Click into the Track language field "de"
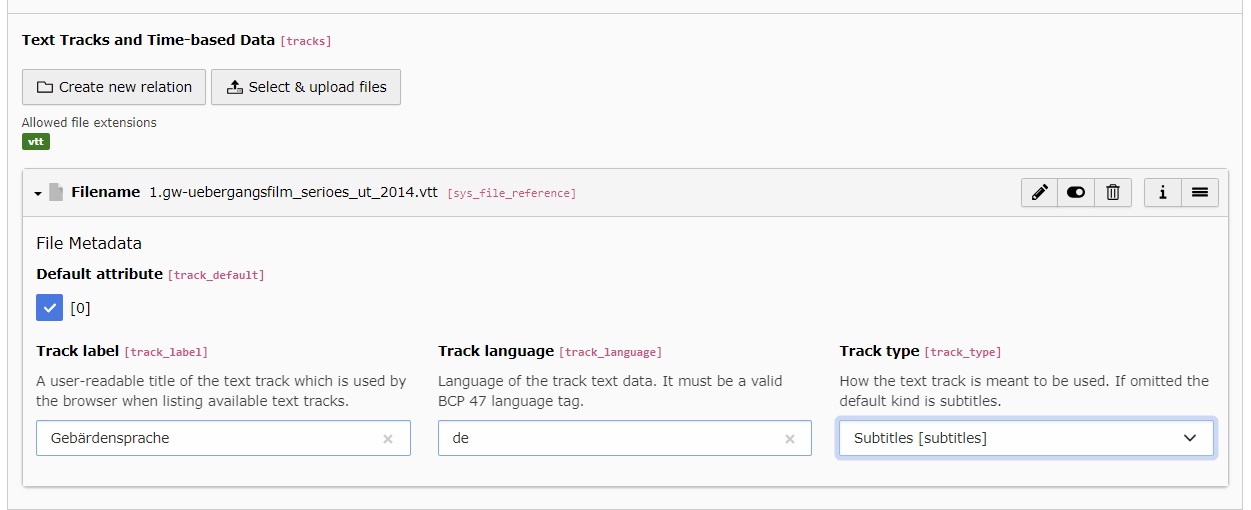The height and width of the screenshot is (510, 1251). [610, 438]
